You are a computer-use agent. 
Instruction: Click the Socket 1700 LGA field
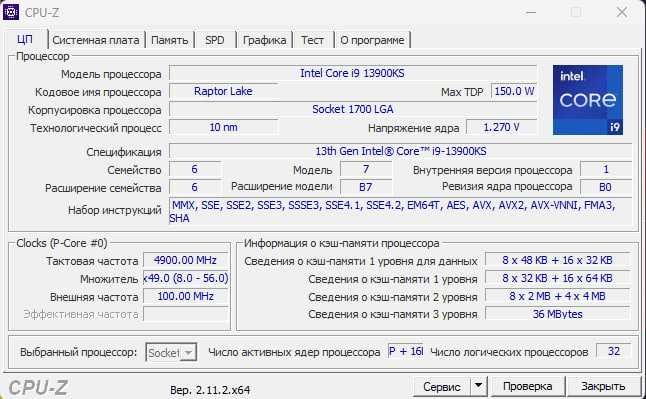[x=353, y=109]
